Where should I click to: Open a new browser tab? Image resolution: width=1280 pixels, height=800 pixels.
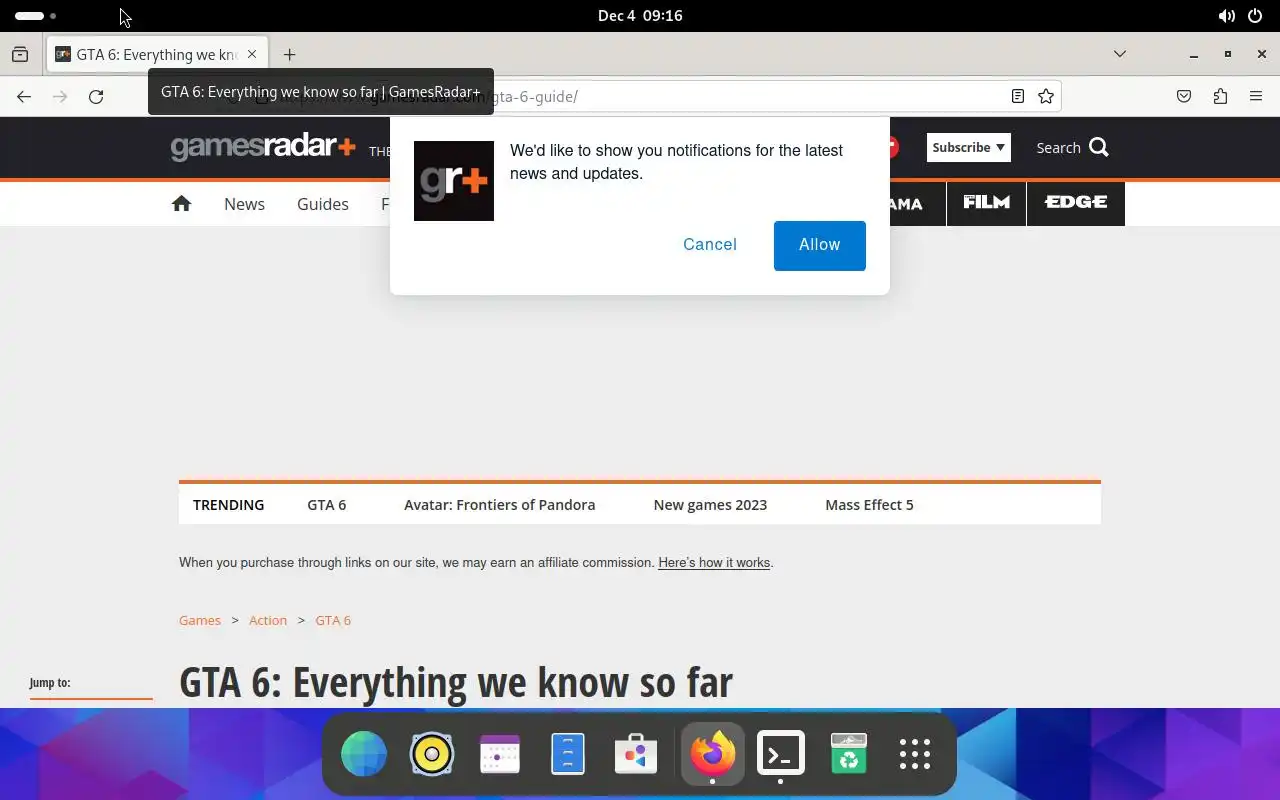pos(289,54)
